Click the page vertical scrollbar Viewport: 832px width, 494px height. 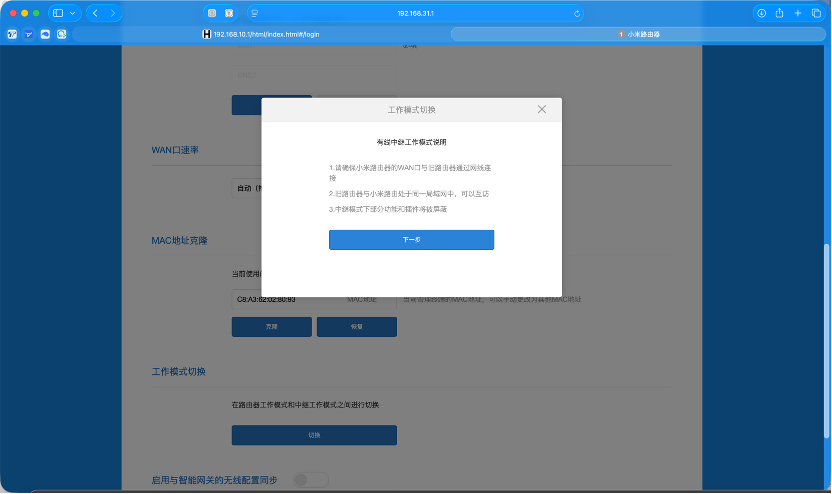point(826,341)
